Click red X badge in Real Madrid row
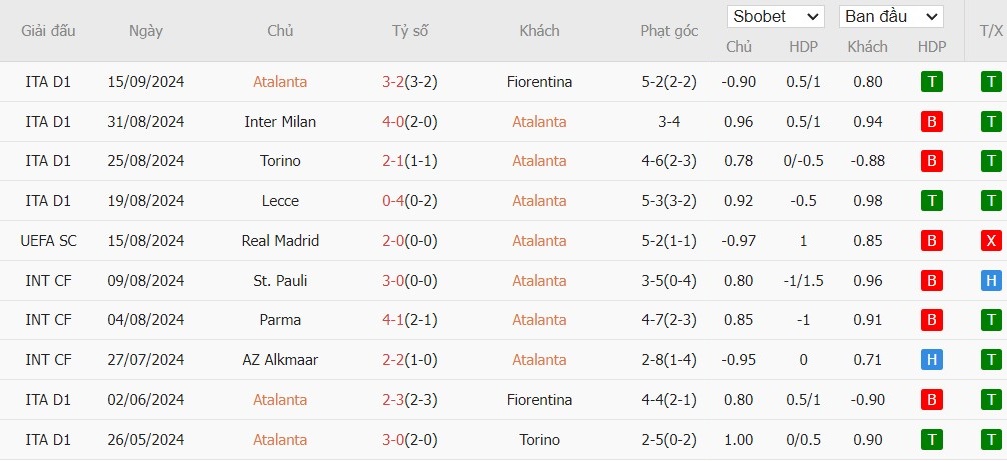Image resolution: width=1007 pixels, height=461 pixels. click(991, 241)
